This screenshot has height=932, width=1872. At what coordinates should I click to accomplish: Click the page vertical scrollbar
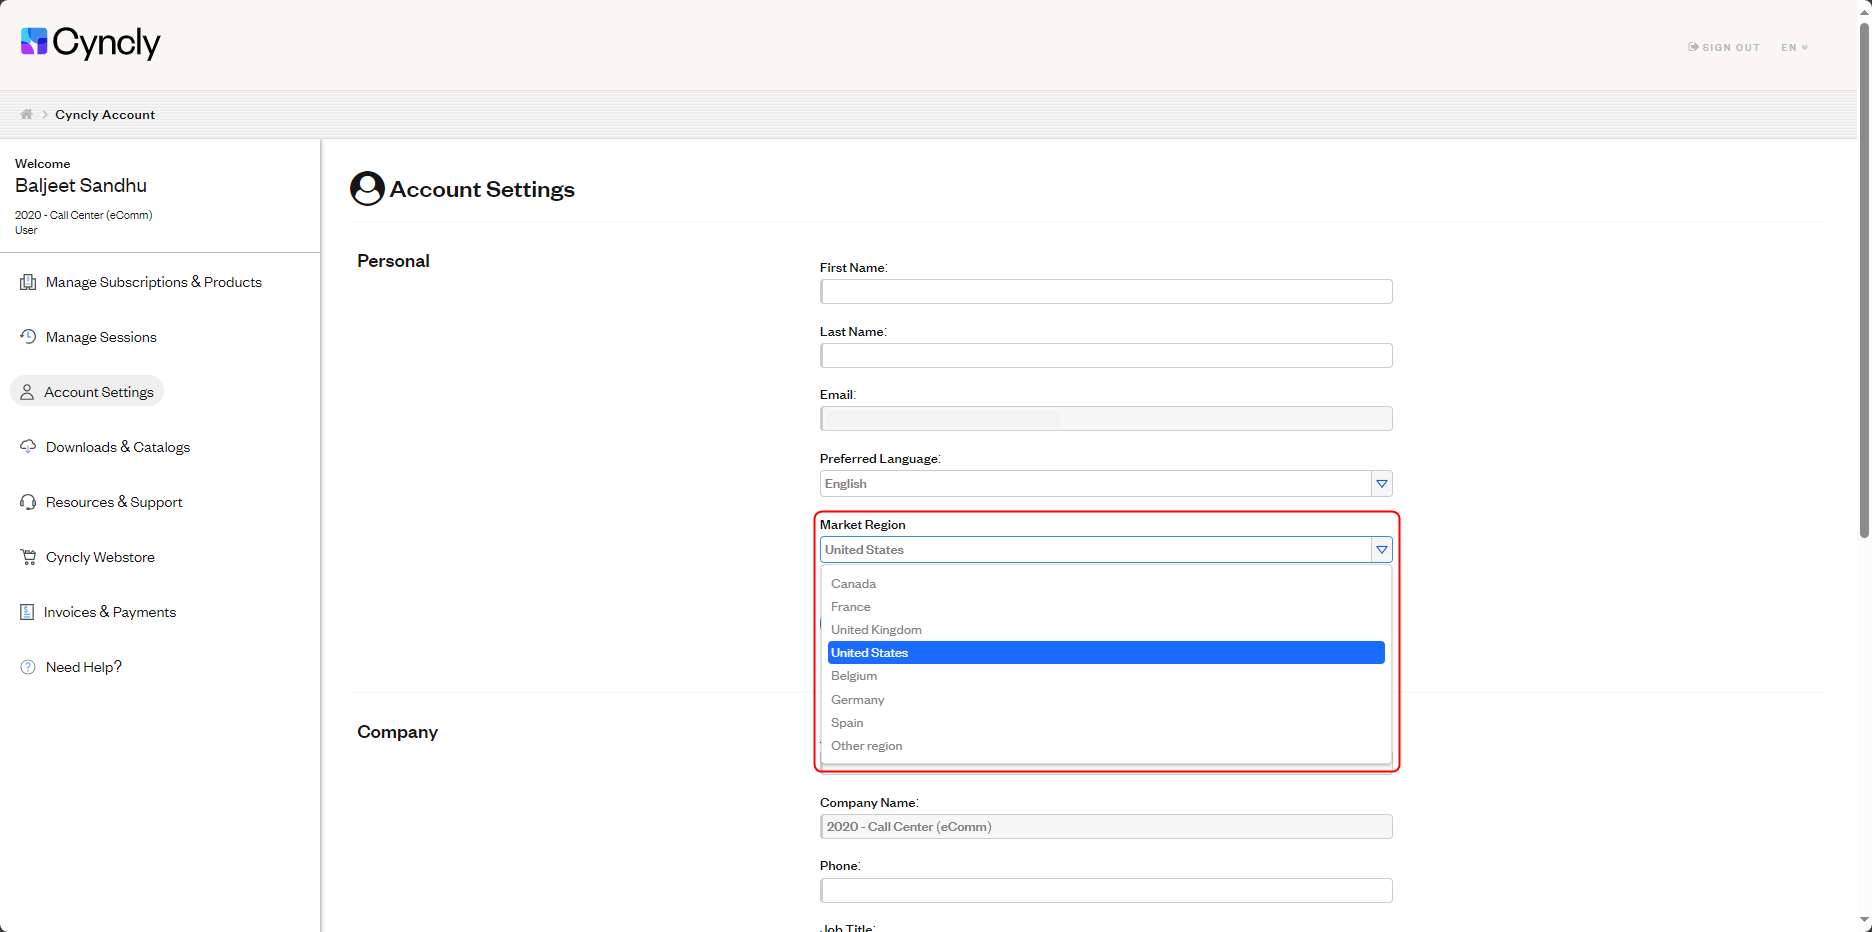pos(1864,280)
